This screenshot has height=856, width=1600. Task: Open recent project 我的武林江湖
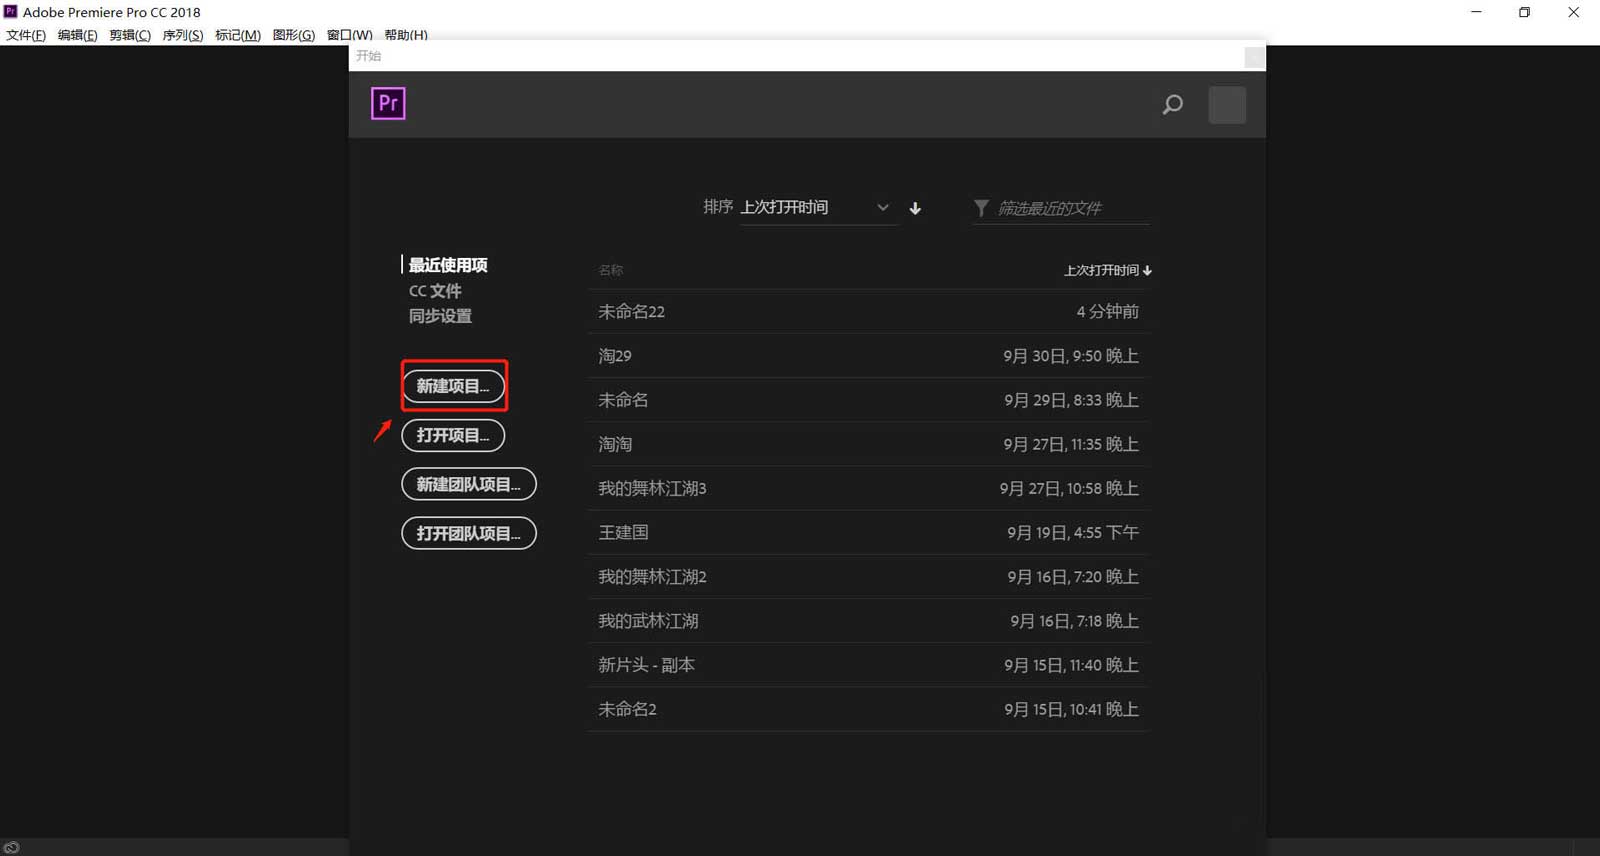tap(869, 621)
